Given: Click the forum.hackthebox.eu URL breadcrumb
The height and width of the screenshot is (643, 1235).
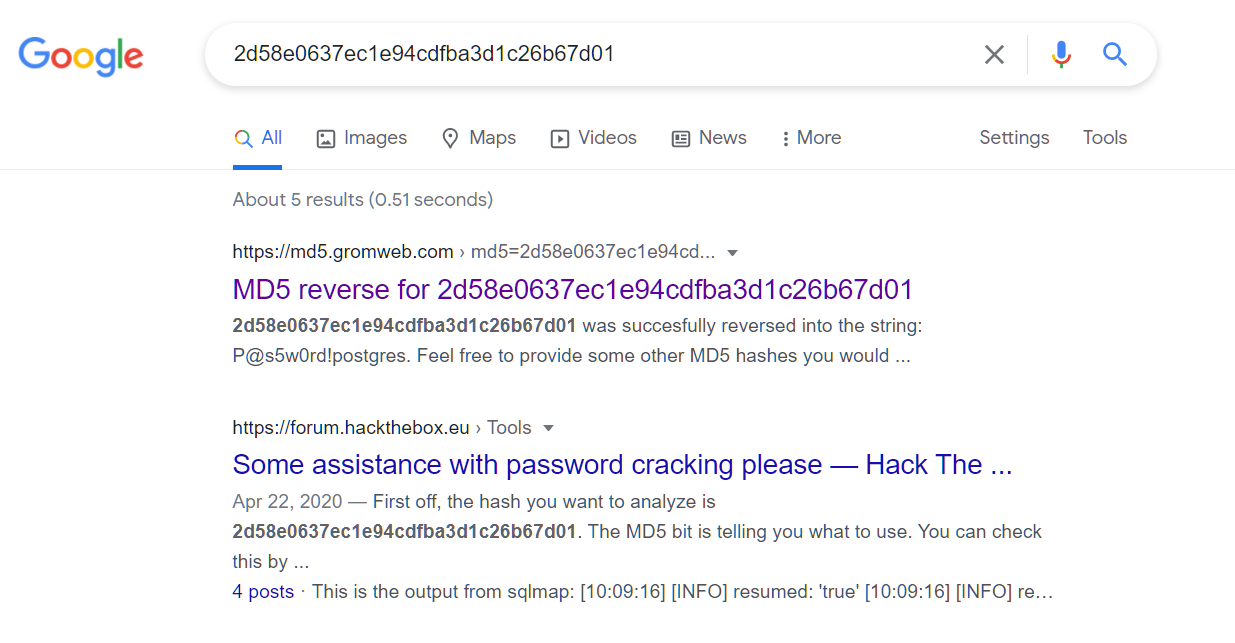Looking at the screenshot, I should point(351,428).
